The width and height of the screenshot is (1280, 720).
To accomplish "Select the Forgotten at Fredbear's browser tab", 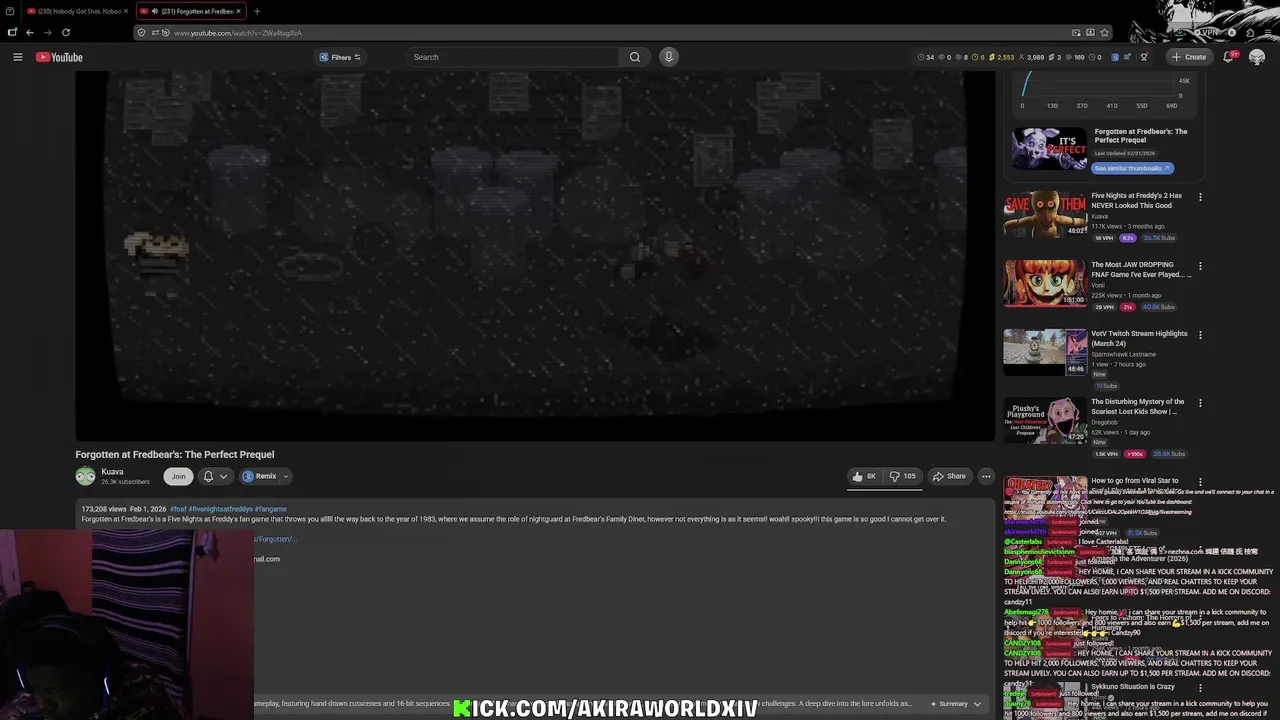I will (190, 11).
